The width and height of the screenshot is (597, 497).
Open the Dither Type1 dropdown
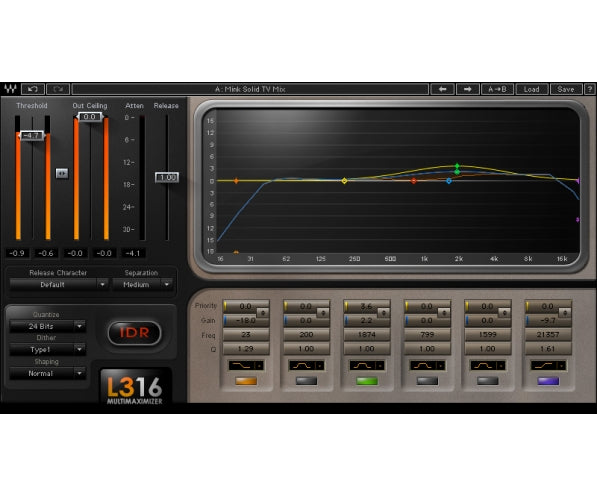point(47,350)
